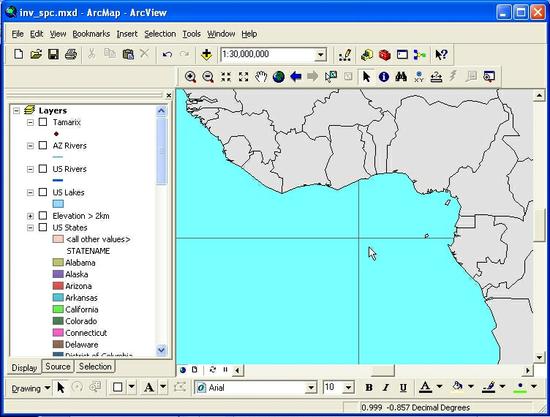This screenshot has height=417, width=550.
Task: Activate the Identify tool
Action: click(x=384, y=76)
